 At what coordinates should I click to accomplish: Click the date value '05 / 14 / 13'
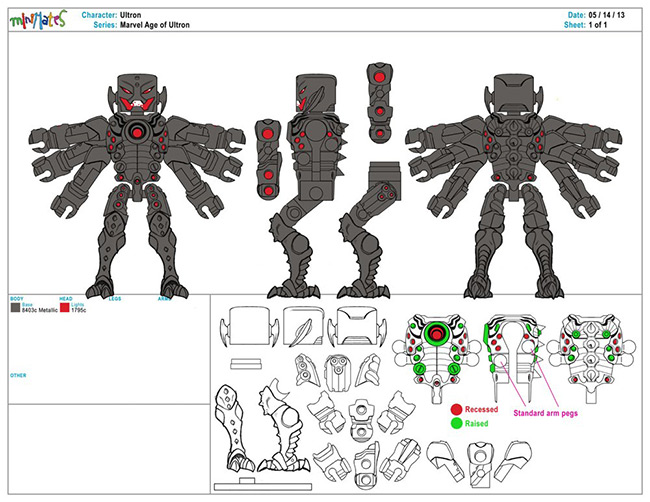[606, 15]
